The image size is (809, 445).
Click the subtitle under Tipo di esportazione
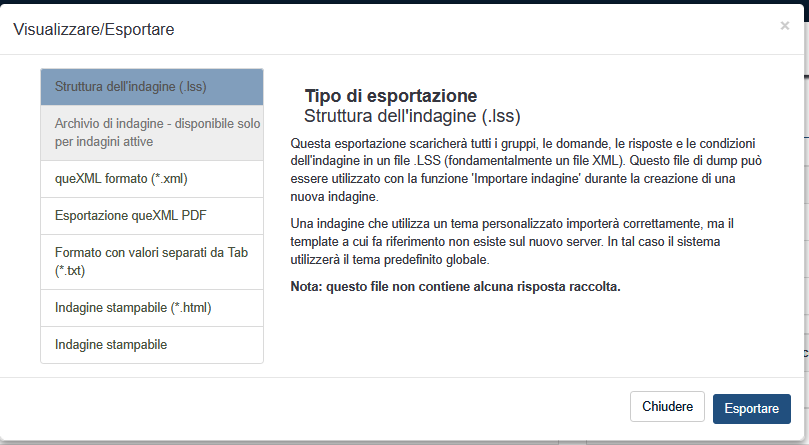[412, 115]
